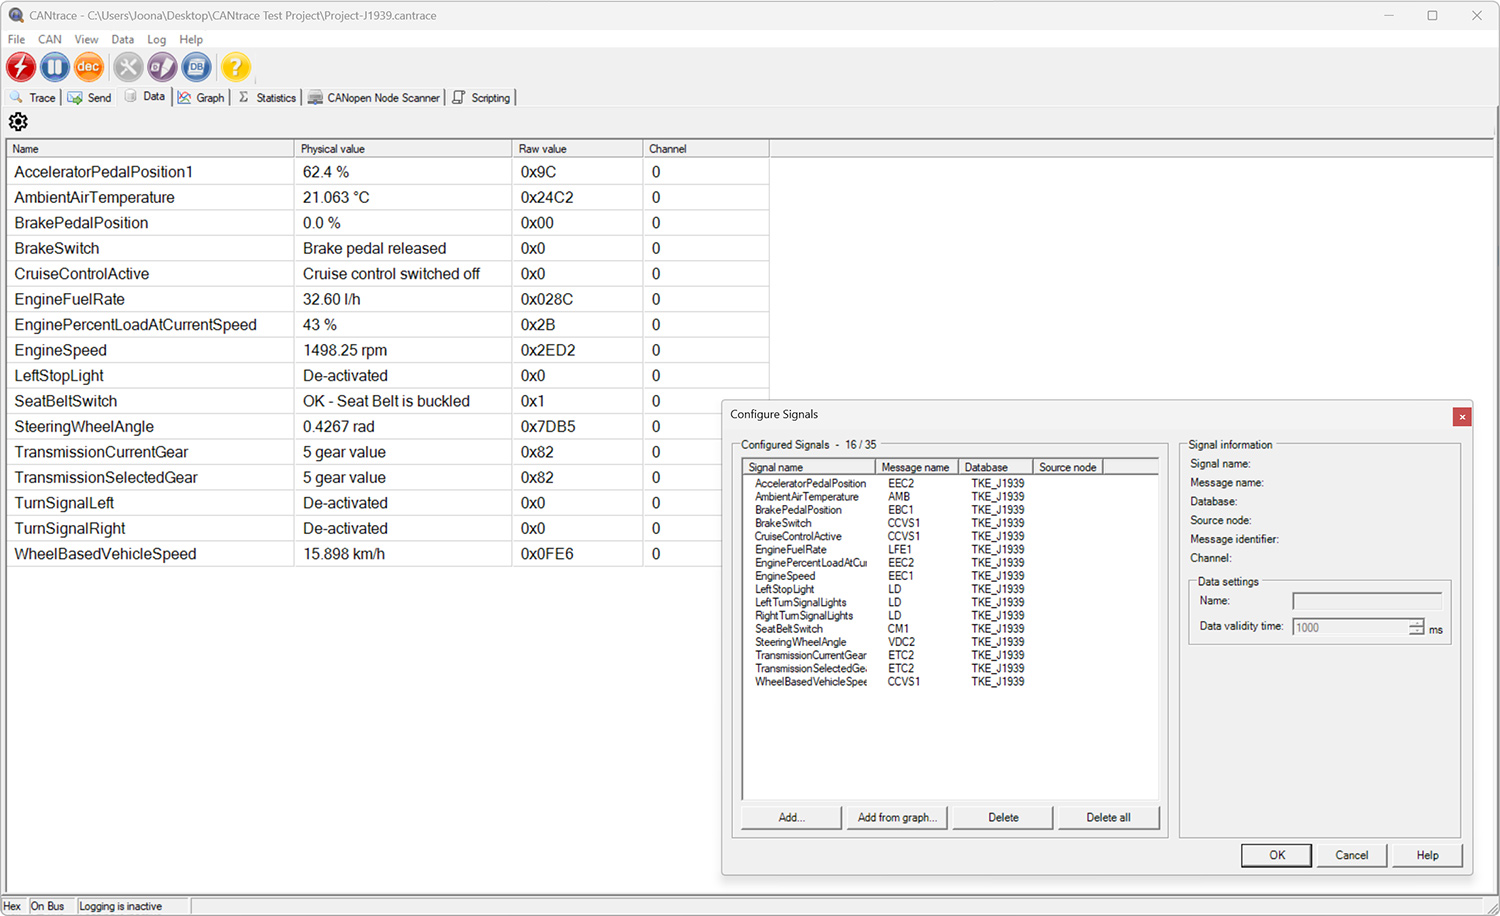
Task: Click the grey wrench and screwdriver settings icon
Action: coord(128,67)
